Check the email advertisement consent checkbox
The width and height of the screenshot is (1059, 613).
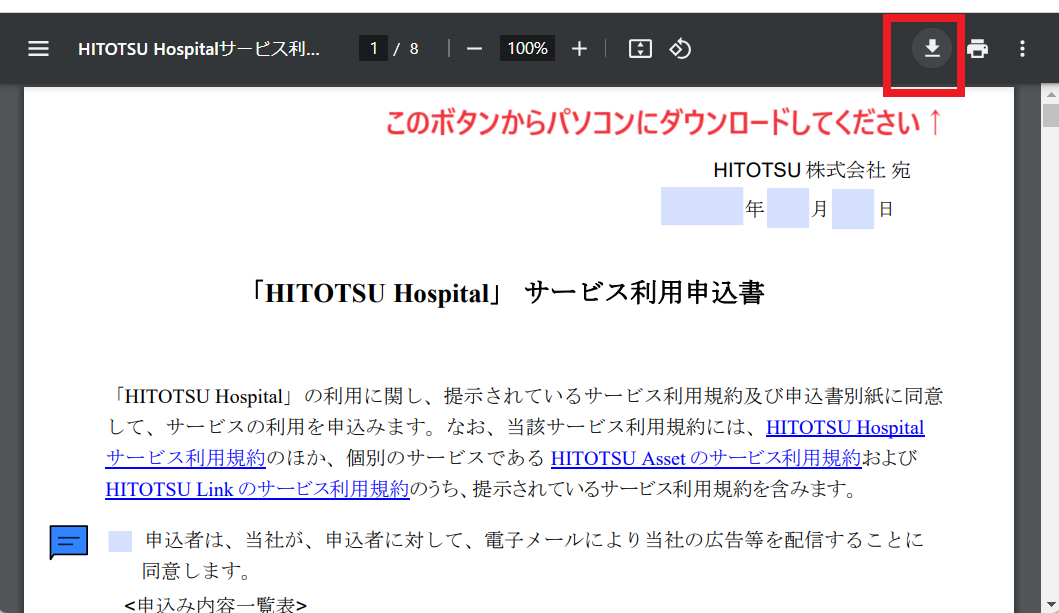pos(120,541)
